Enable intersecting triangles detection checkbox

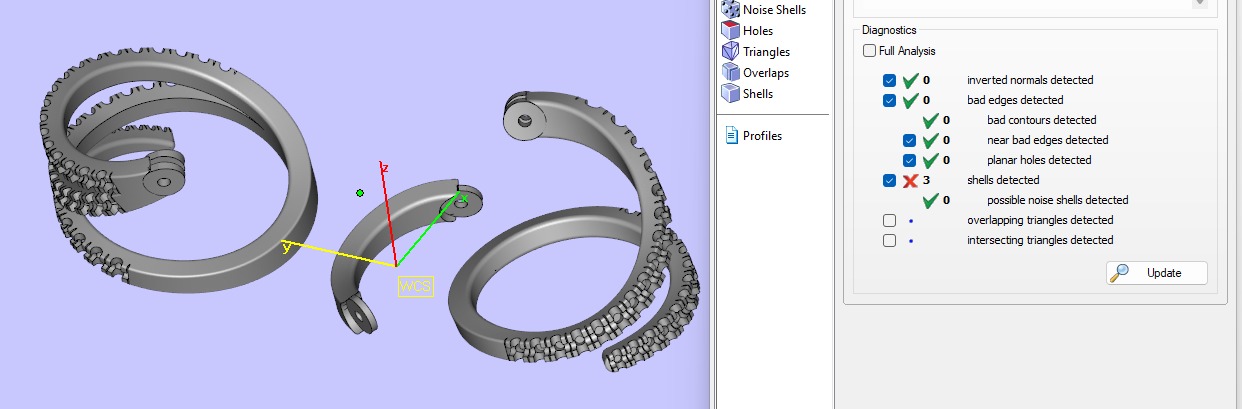tap(890, 240)
